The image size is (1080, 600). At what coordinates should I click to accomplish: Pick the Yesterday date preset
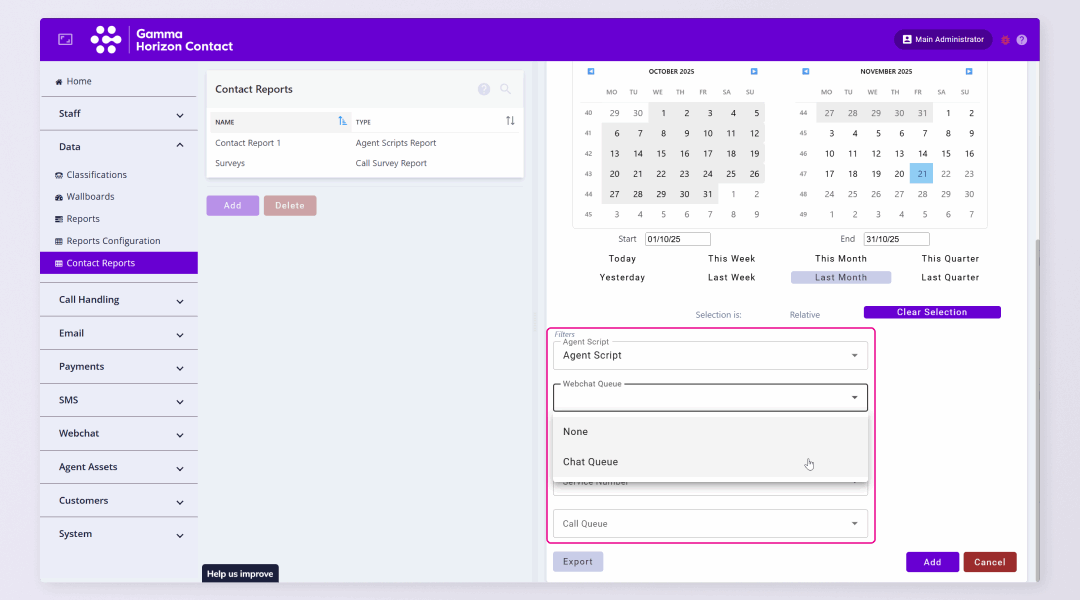pyautogui.click(x=622, y=277)
